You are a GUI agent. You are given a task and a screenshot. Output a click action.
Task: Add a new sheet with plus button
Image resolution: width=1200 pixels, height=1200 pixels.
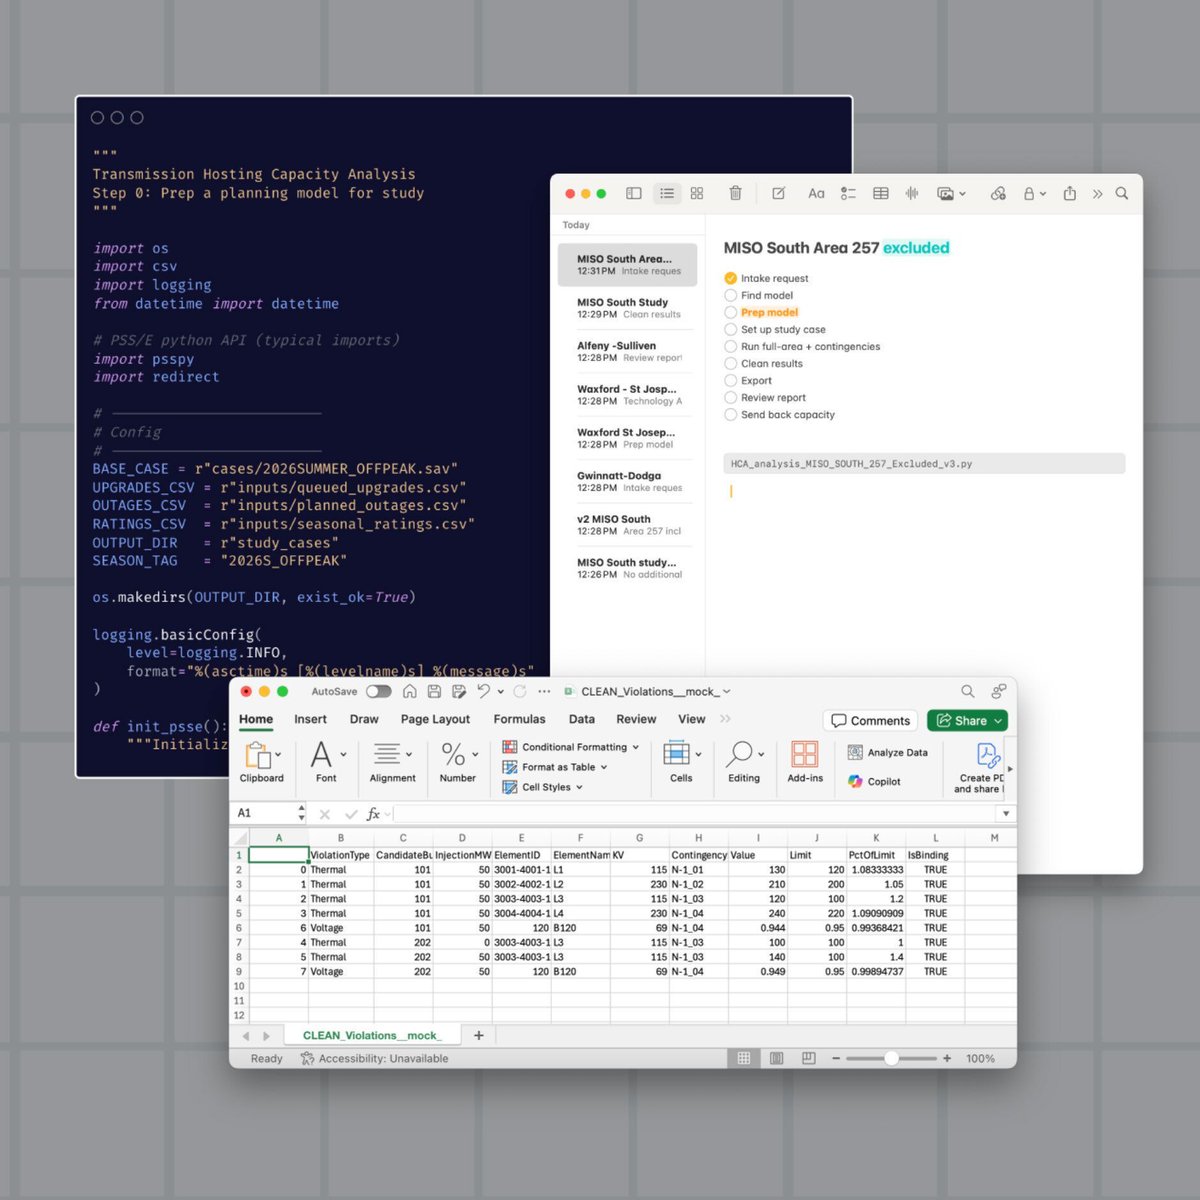click(479, 1035)
